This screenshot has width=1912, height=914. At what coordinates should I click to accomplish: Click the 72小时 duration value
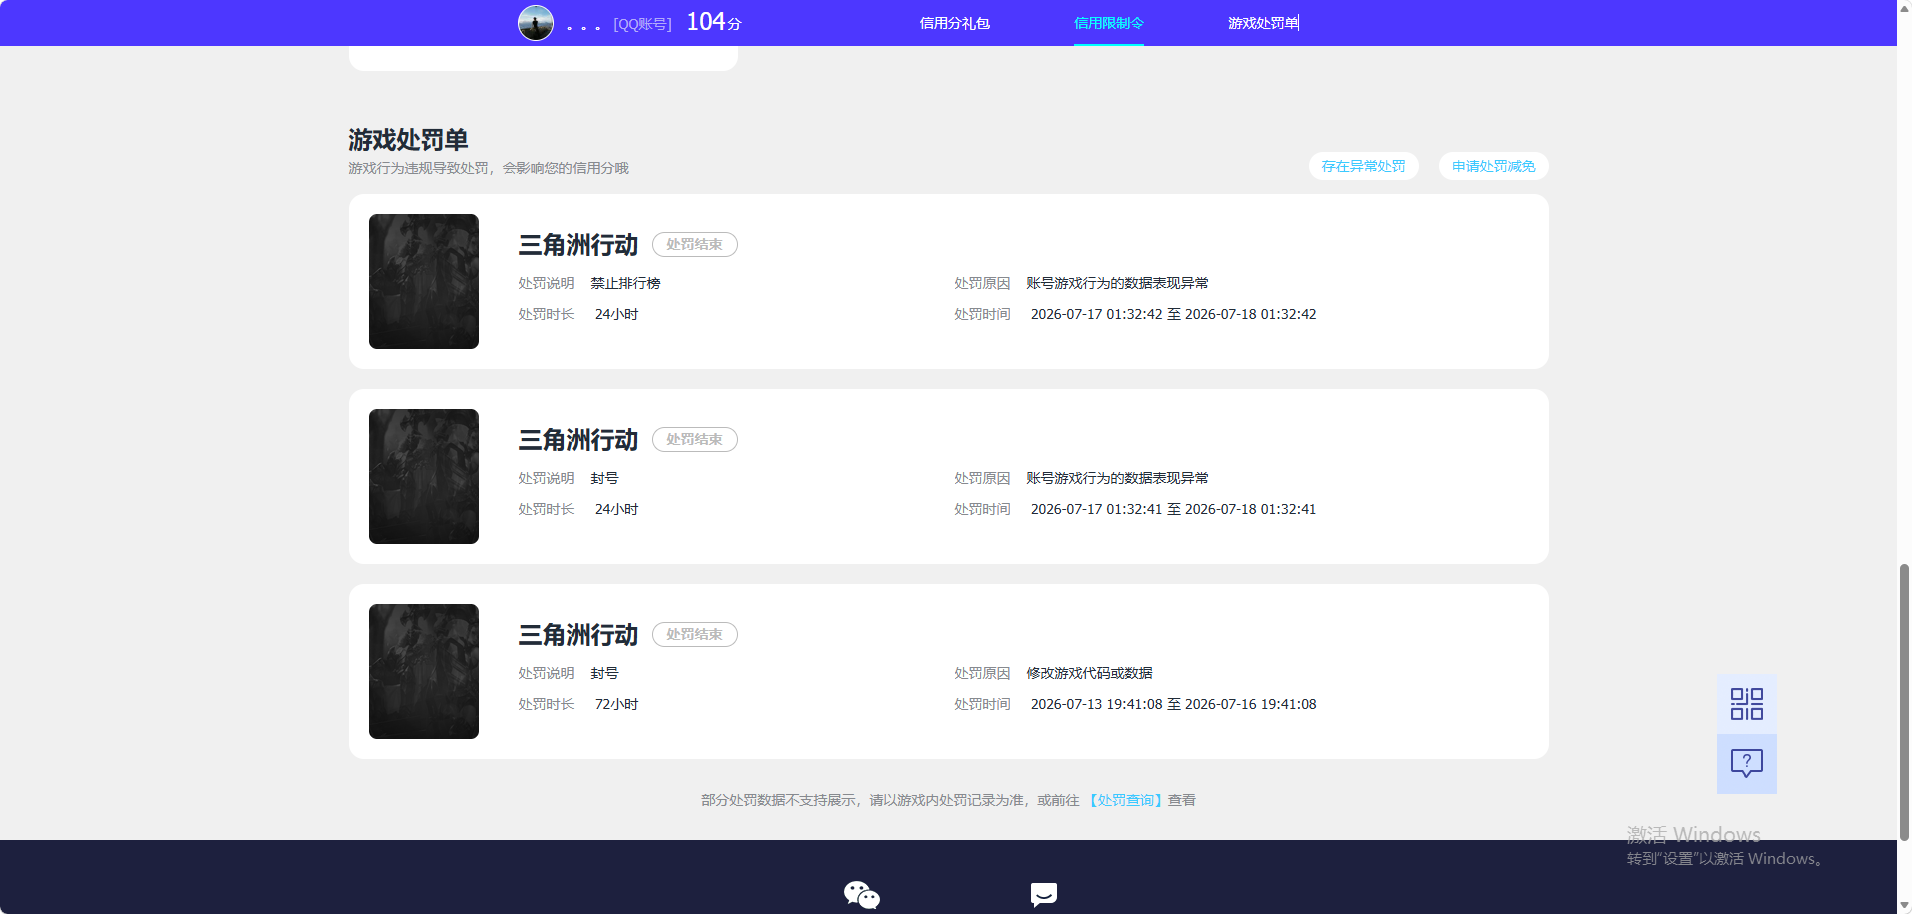(x=616, y=704)
